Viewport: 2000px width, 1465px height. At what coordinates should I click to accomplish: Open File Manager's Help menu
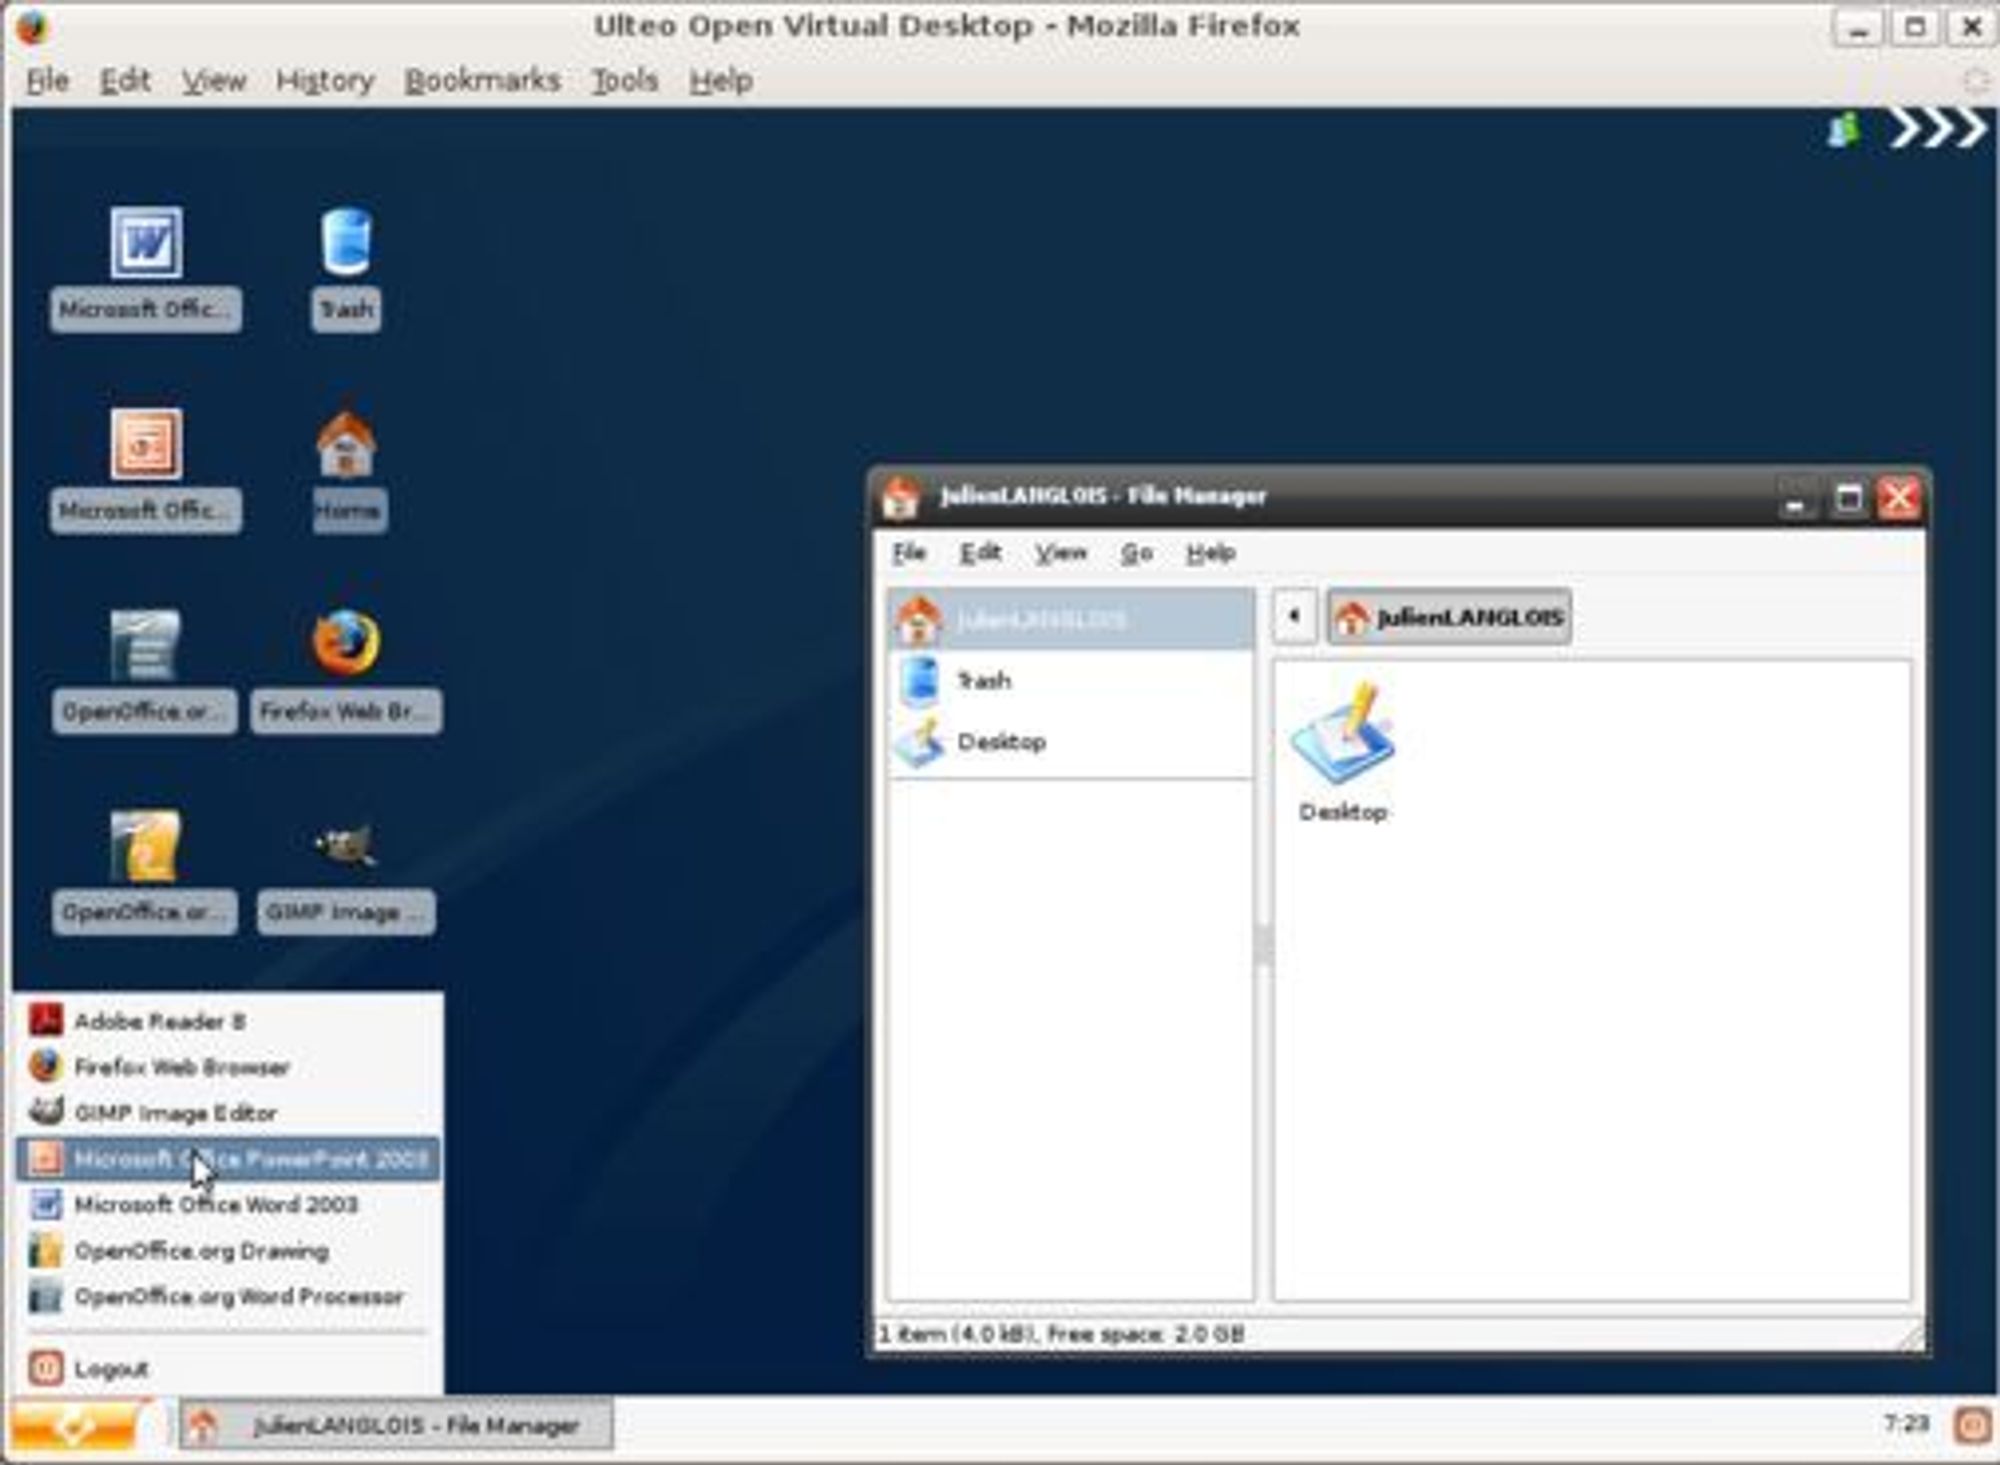pyautogui.click(x=1211, y=552)
